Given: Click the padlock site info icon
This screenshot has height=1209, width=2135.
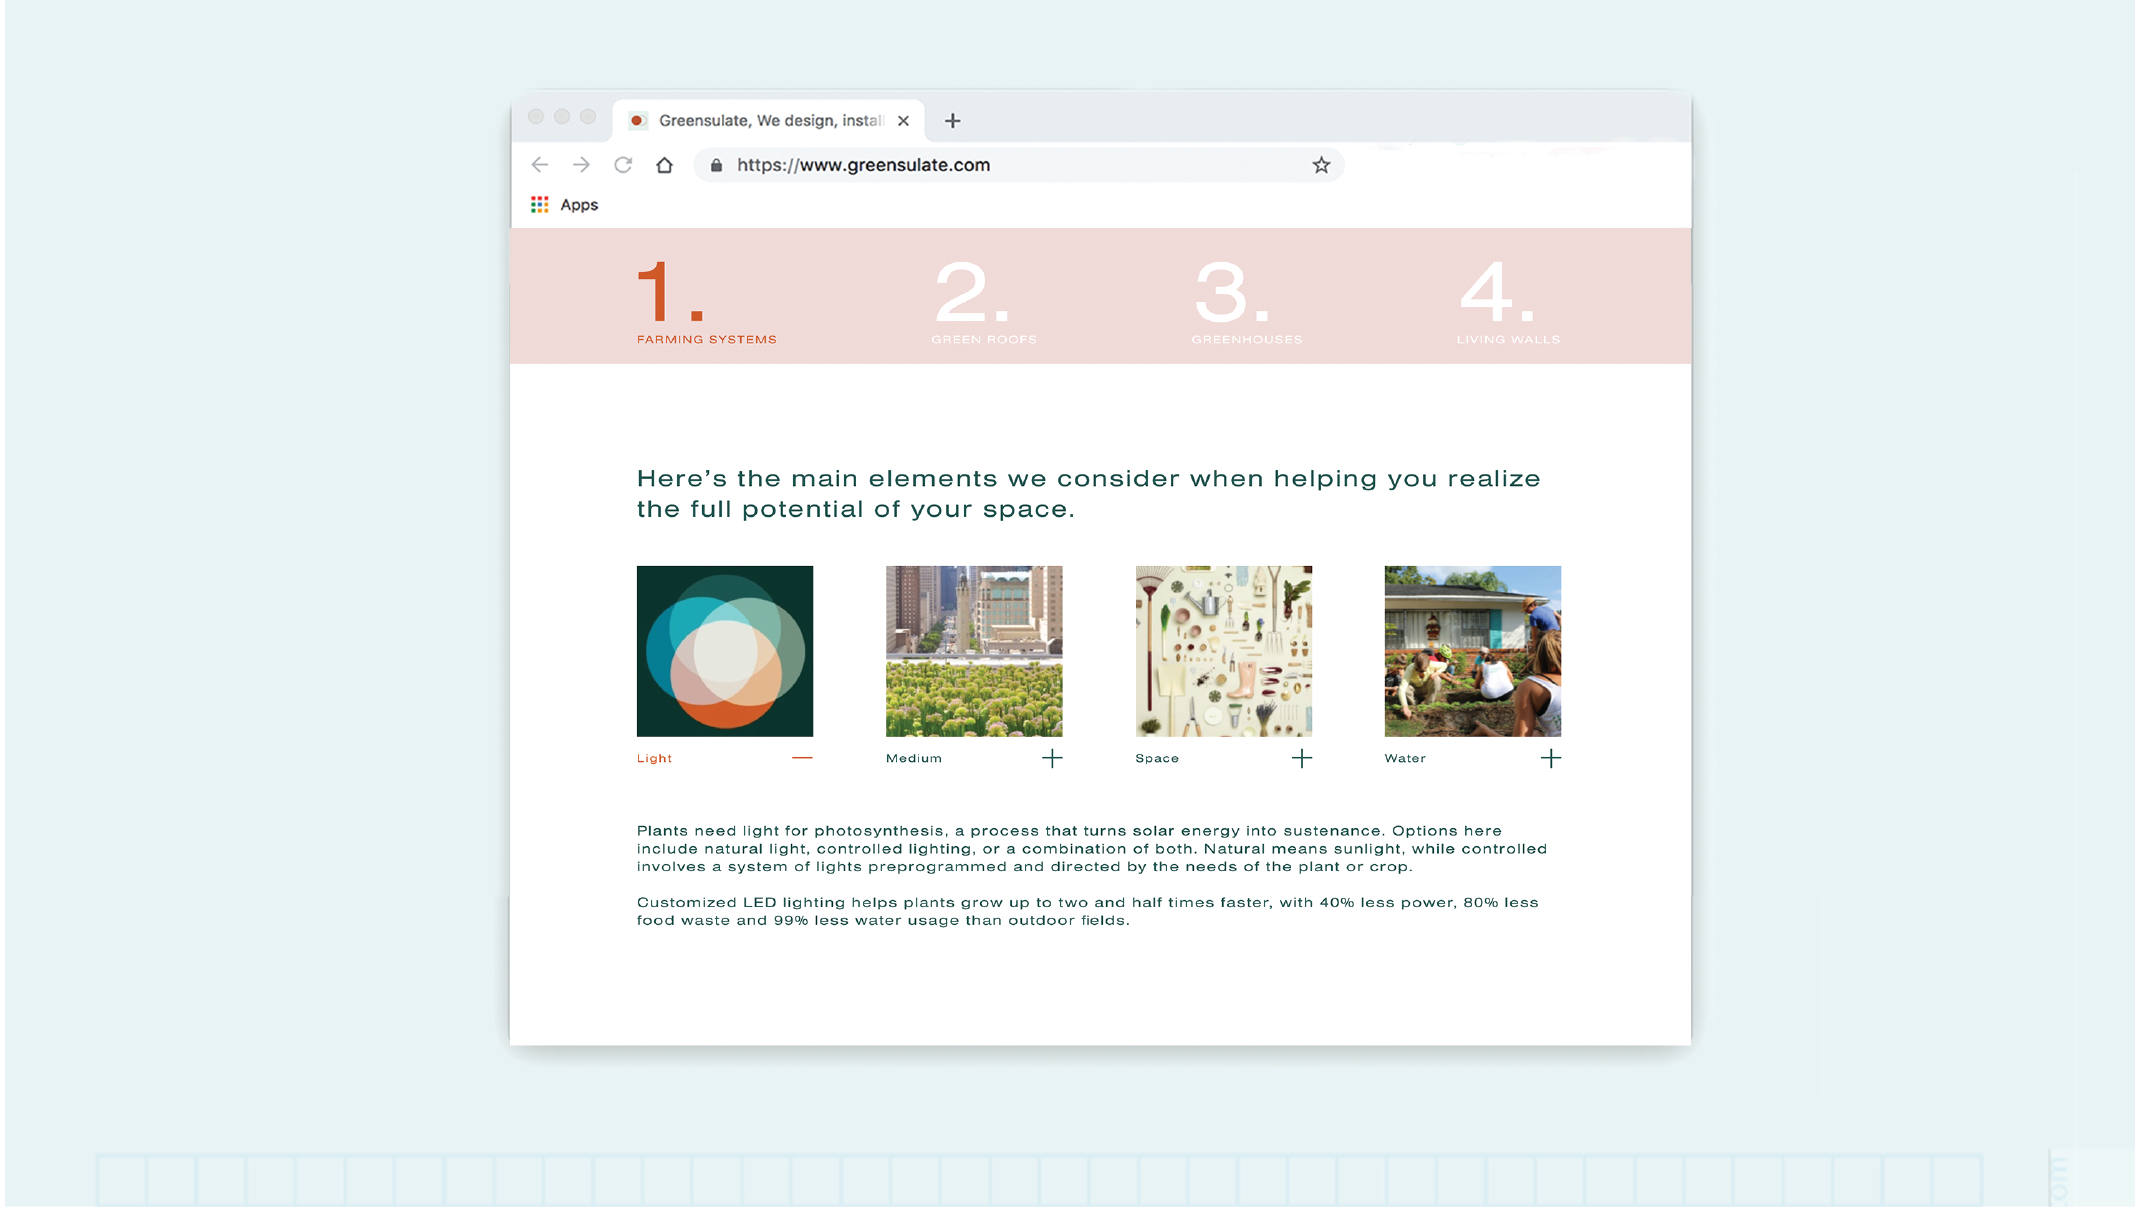Looking at the screenshot, I should [716, 165].
